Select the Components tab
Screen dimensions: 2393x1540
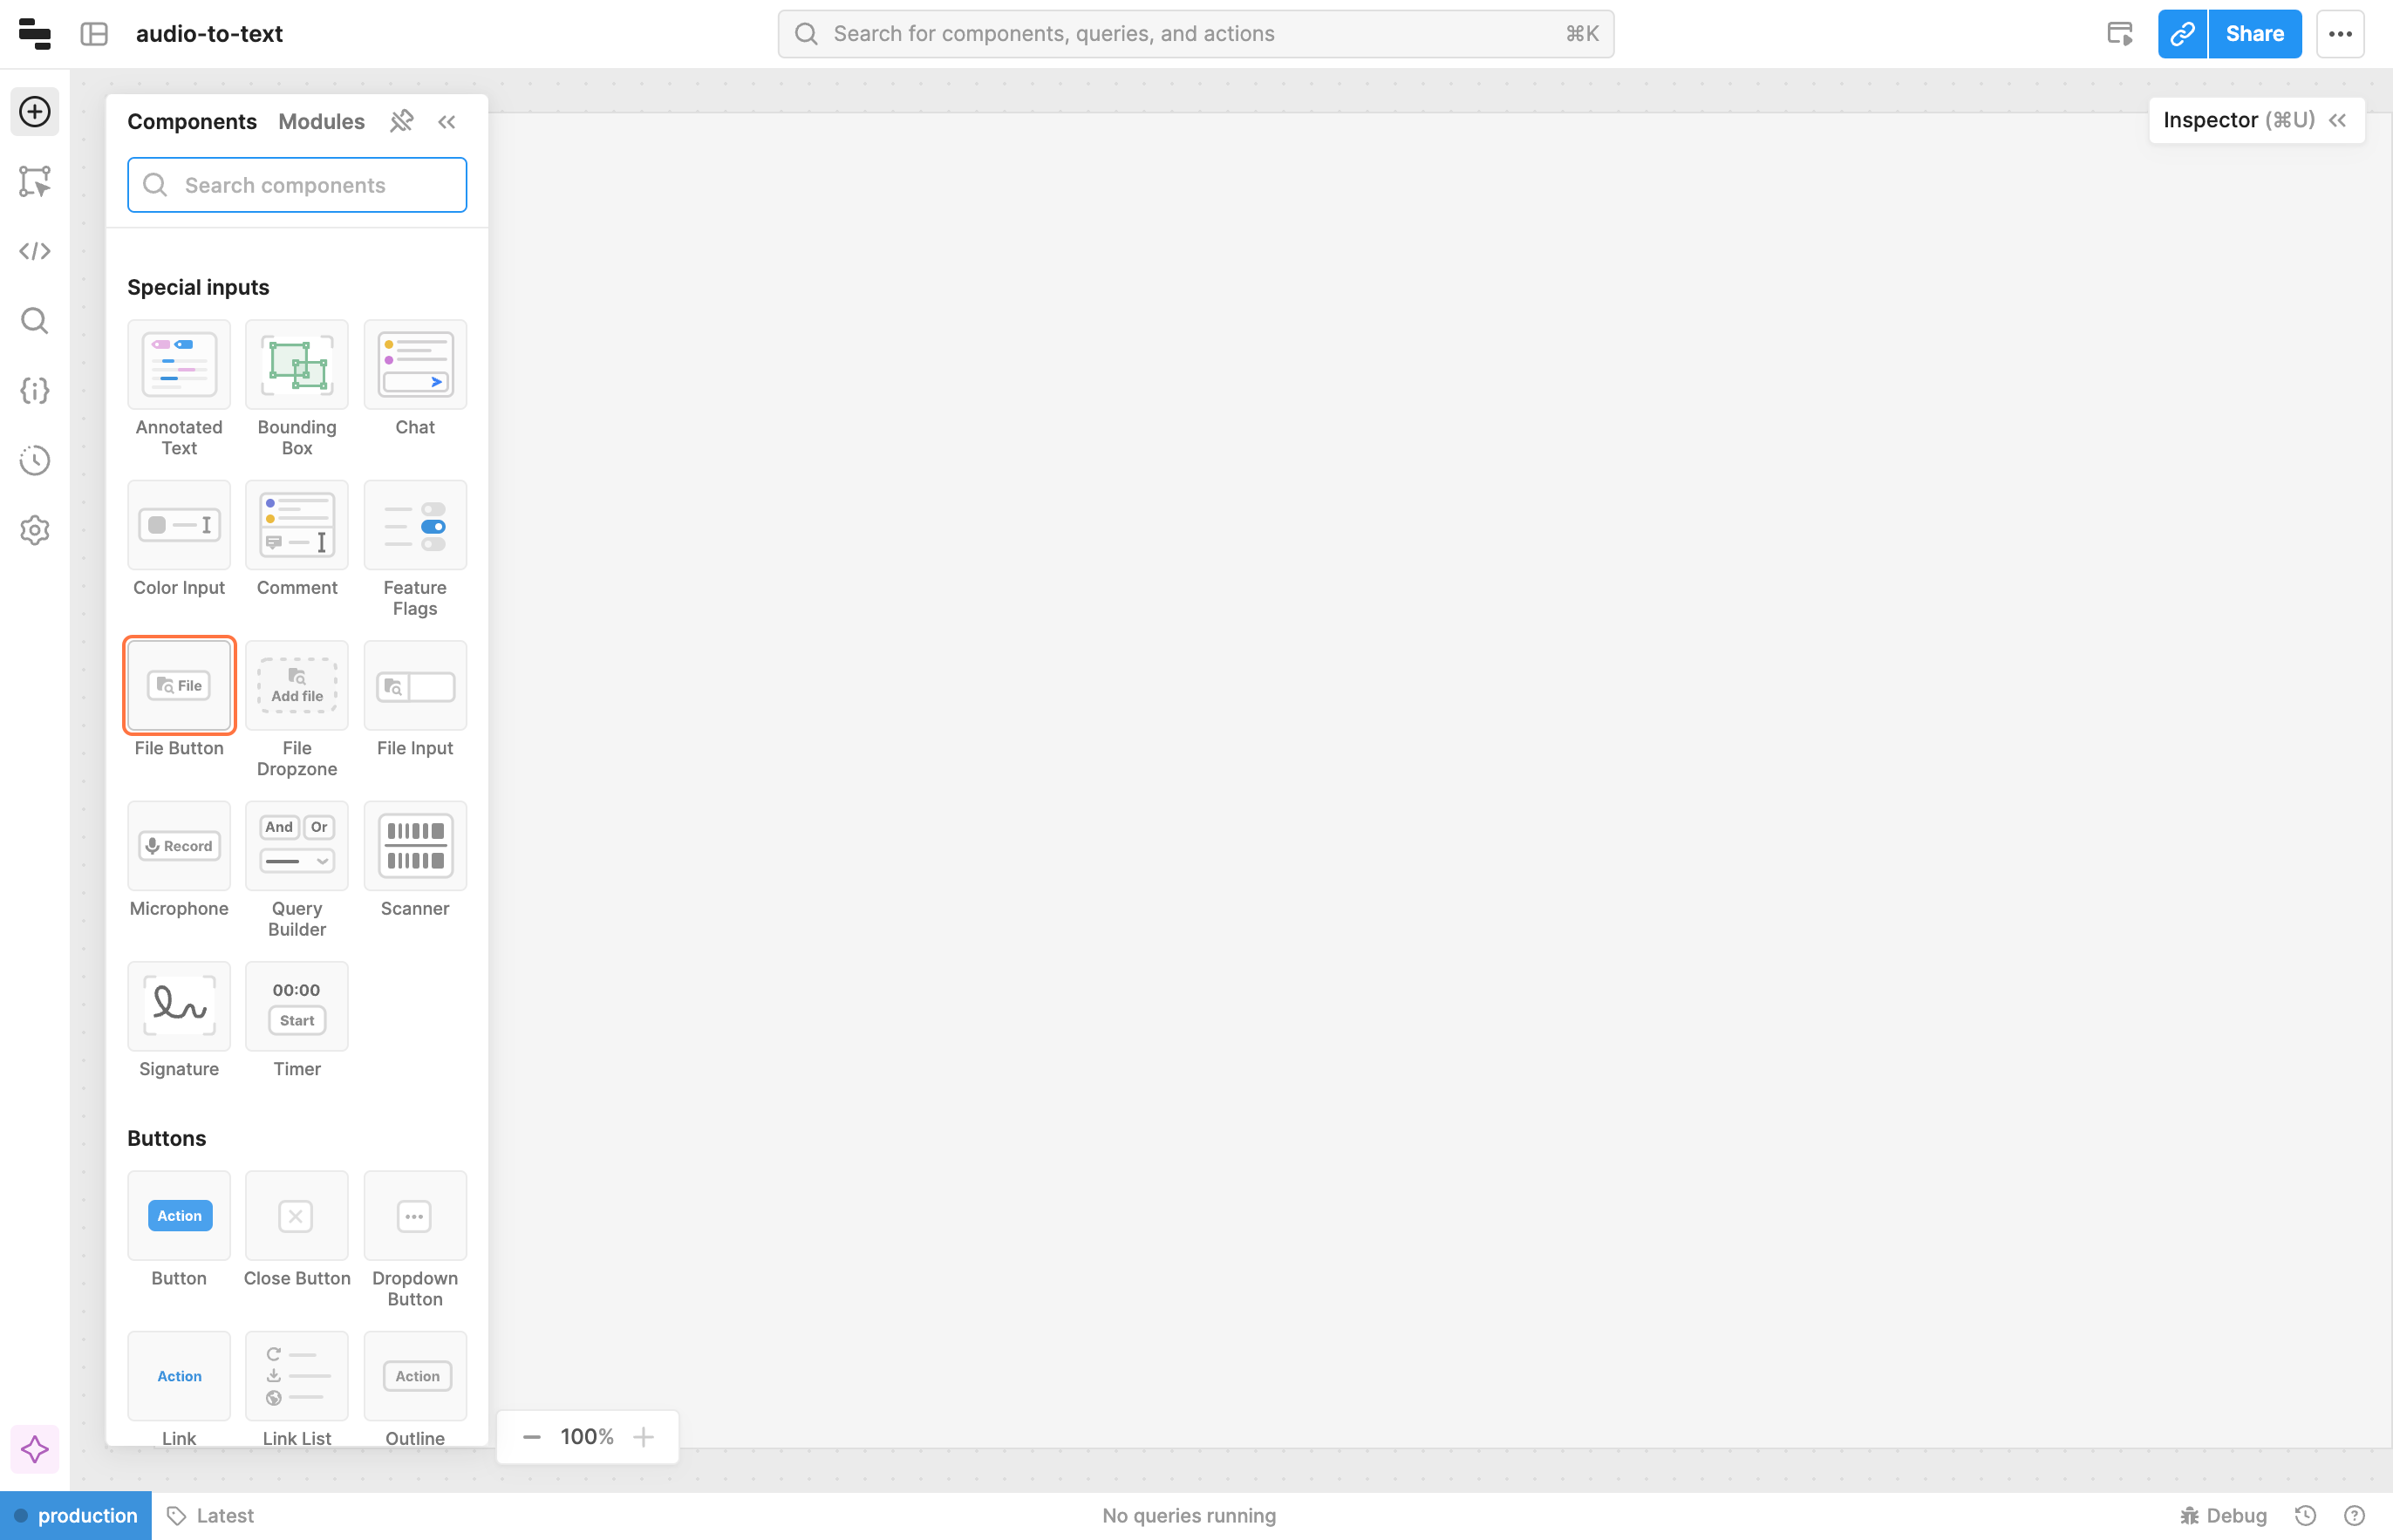pos(192,121)
